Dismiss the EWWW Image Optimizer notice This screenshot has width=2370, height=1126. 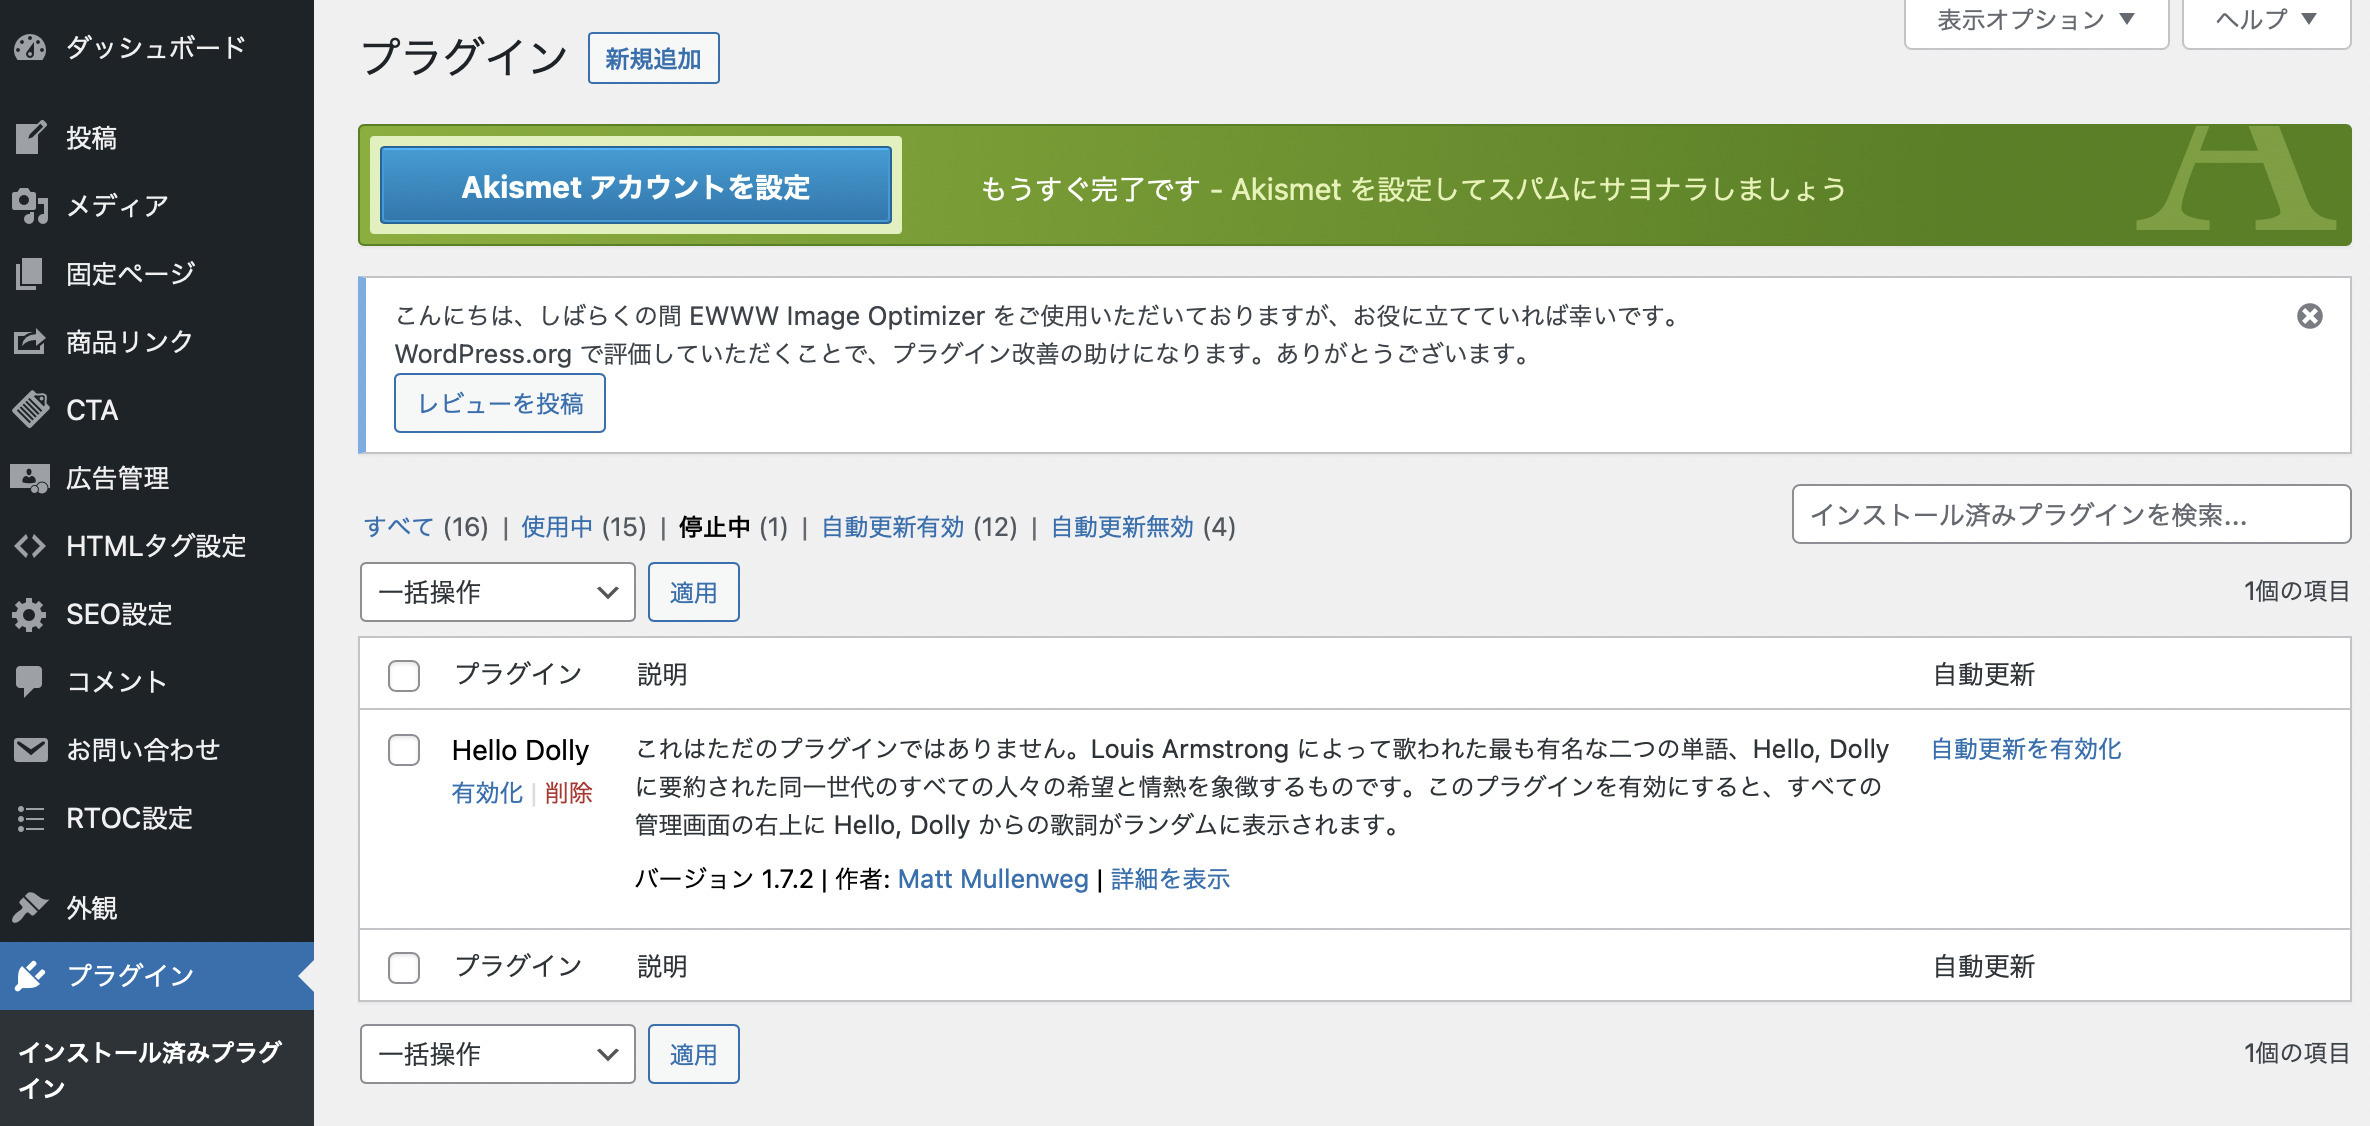(x=2309, y=316)
